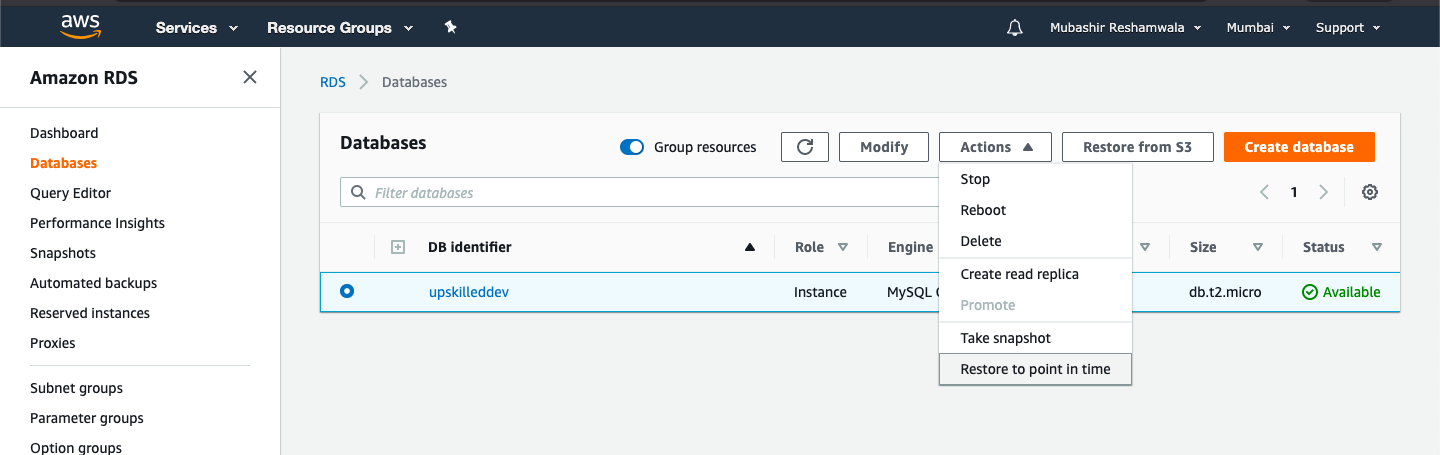Choose Delete from Actions menu

pos(1035,241)
